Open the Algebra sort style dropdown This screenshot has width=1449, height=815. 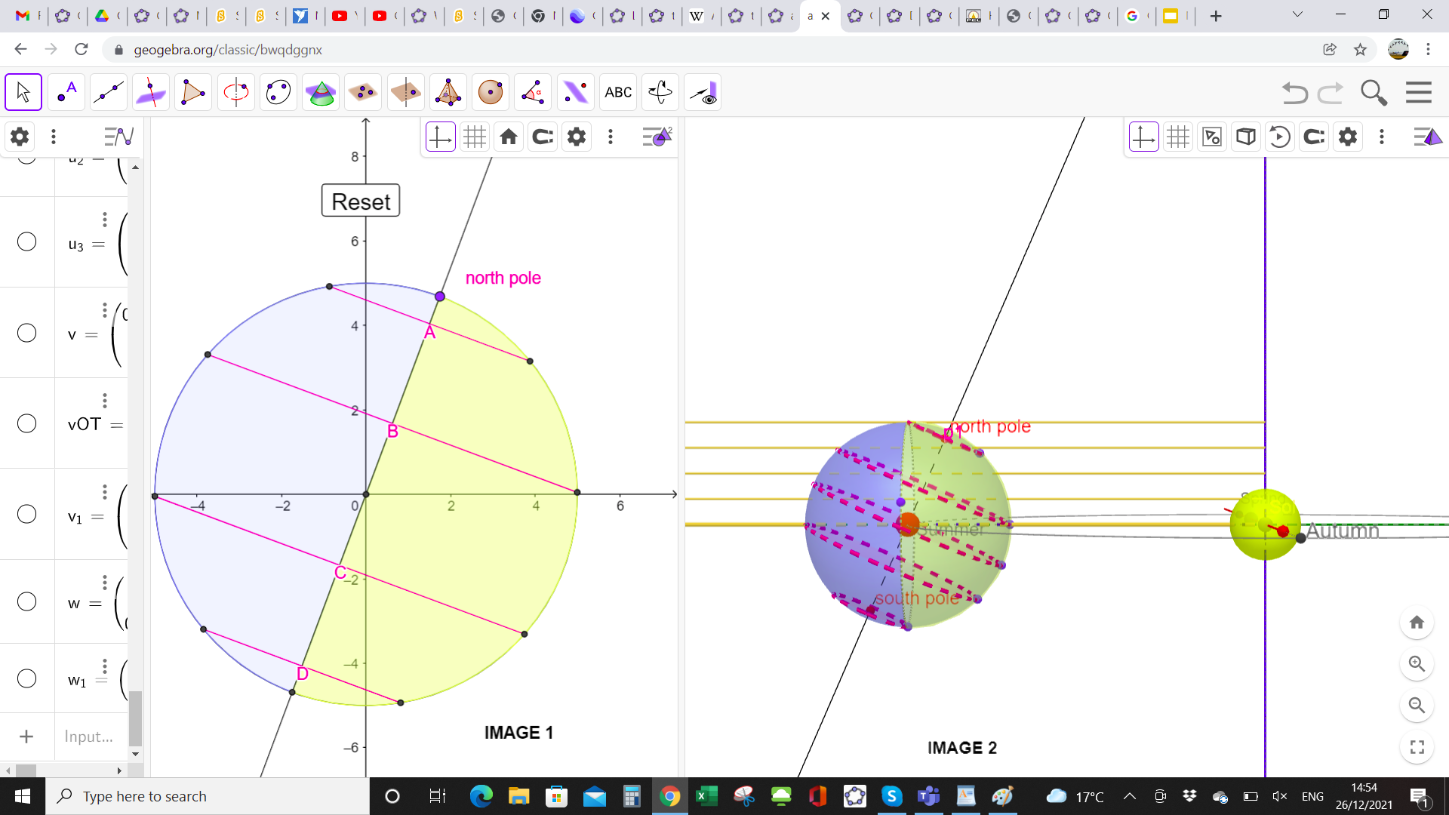[119, 137]
